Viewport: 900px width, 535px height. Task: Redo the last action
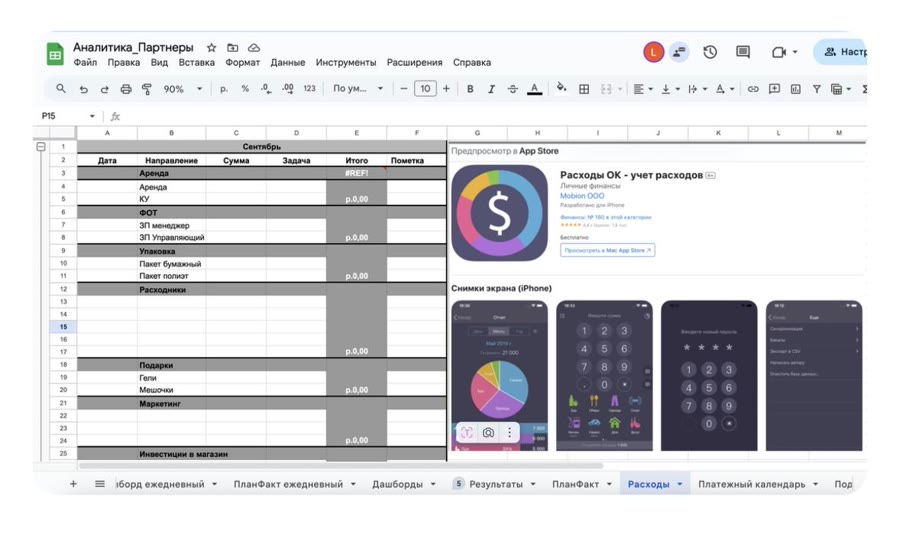tap(104, 89)
